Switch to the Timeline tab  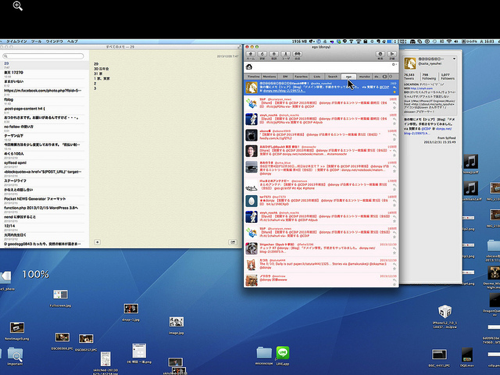tap(254, 77)
